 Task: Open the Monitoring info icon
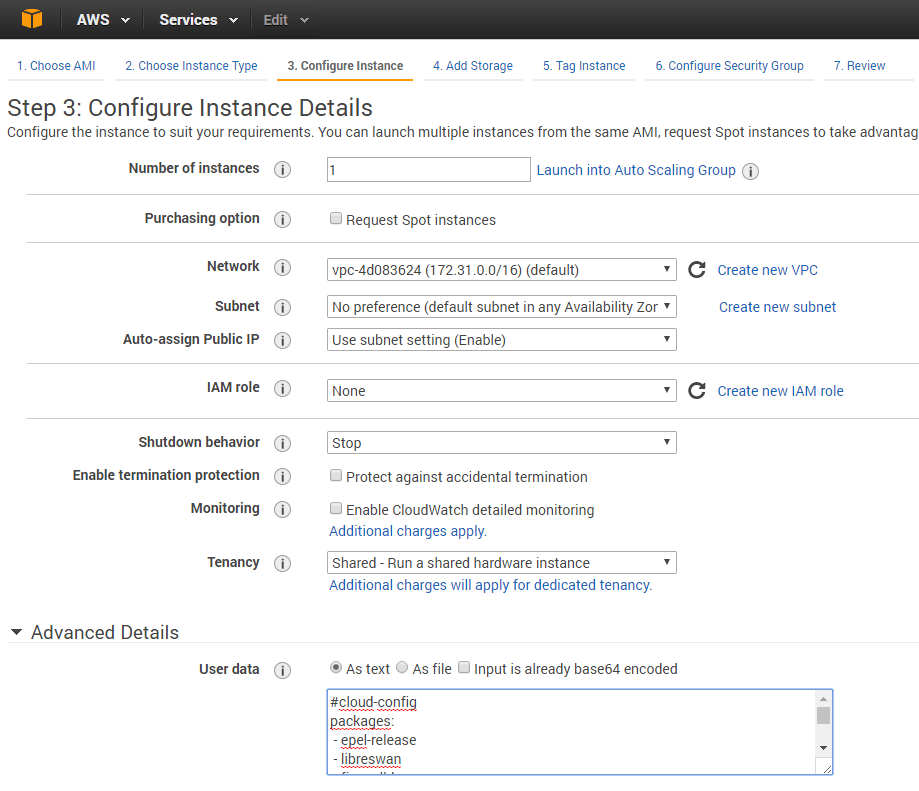tap(282, 509)
